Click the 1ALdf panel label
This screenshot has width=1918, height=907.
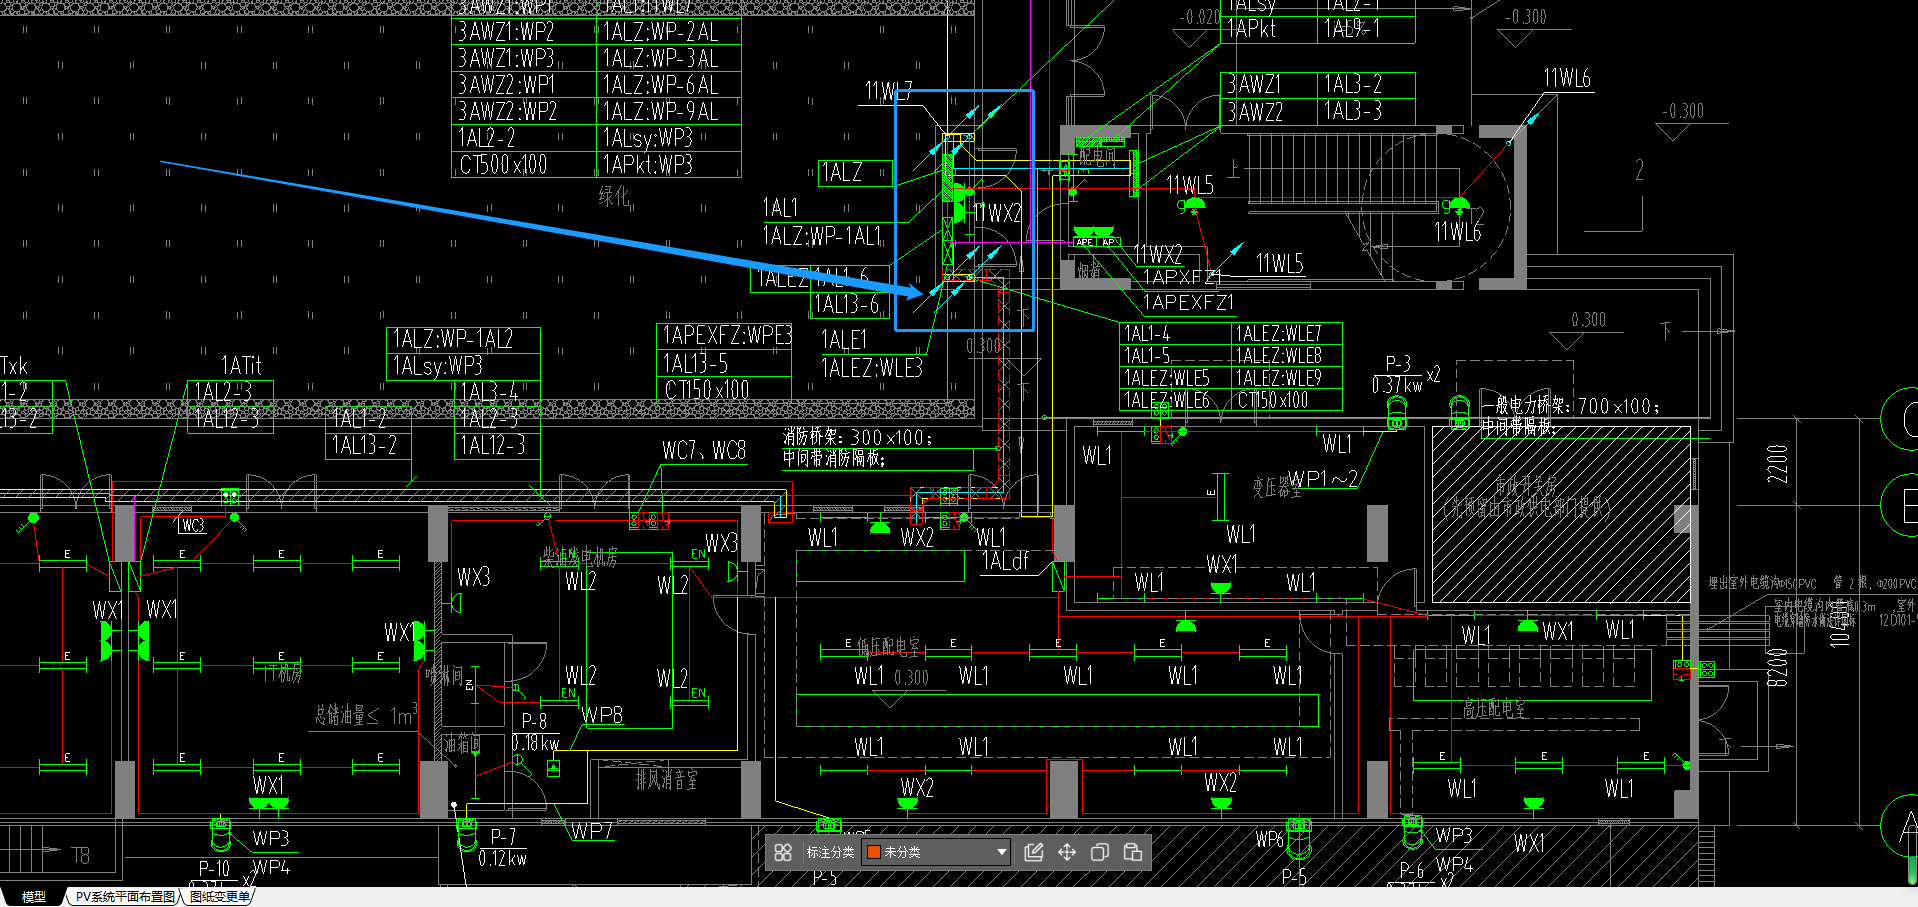(x=1005, y=561)
